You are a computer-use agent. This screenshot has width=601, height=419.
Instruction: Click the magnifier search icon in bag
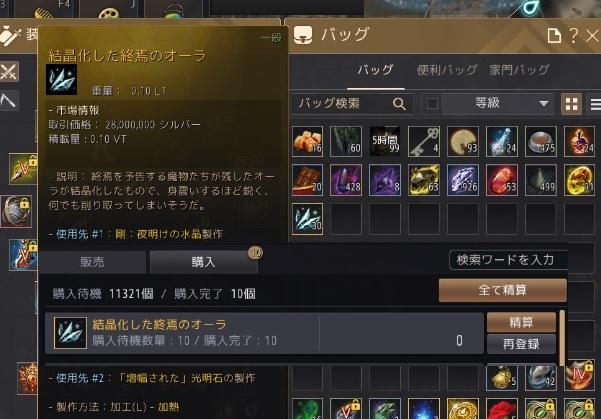pyautogui.click(x=399, y=104)
